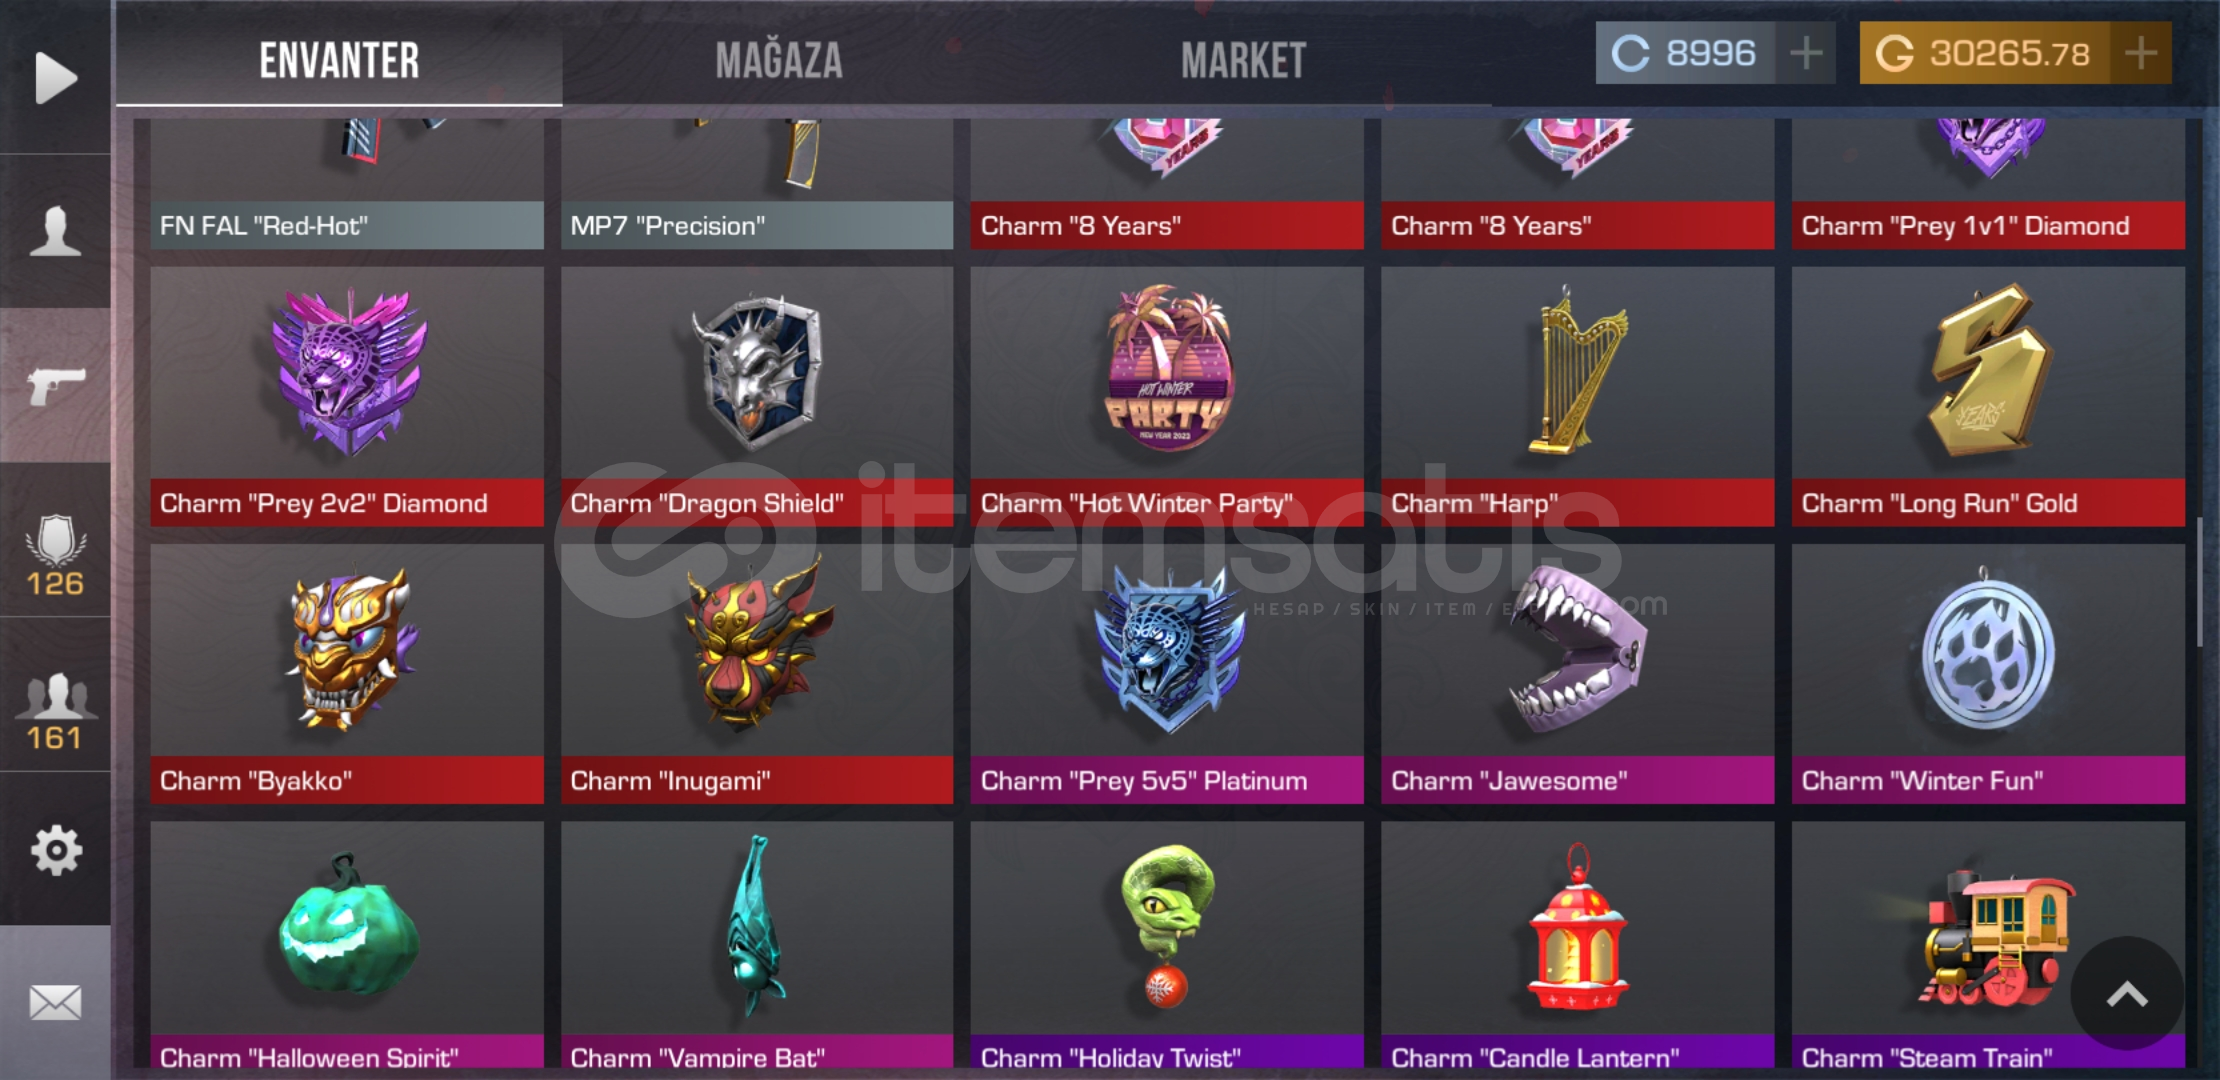The height and width of the screenshot is (1080, 2220).
Task: Open the friends icon showing 161
Action: [x=56, y=711]
